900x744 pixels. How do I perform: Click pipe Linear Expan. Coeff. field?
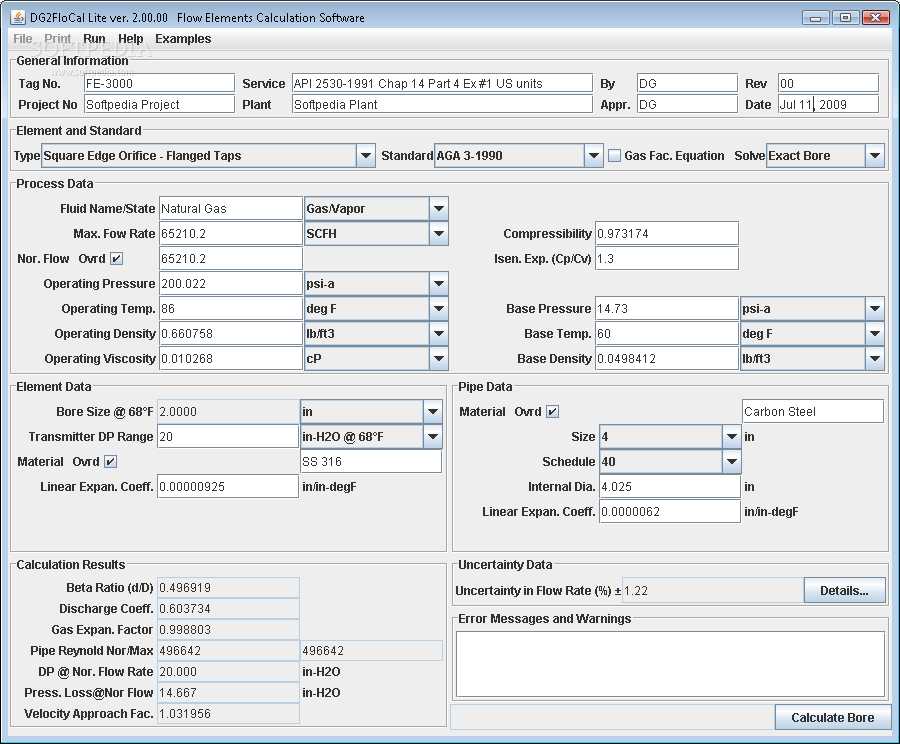[670, 512]
